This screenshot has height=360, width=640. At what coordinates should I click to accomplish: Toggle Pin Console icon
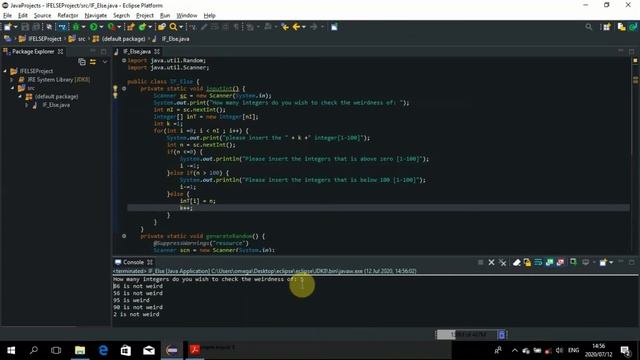573,262
